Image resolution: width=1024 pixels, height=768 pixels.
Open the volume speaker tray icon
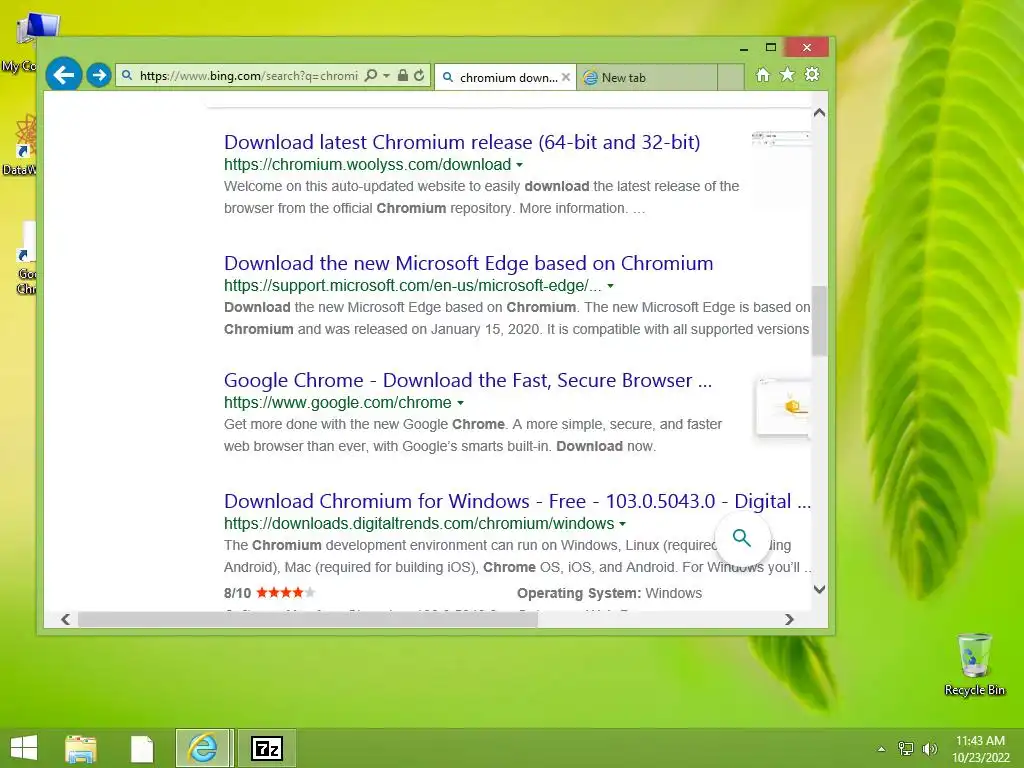tap(929, 748)
